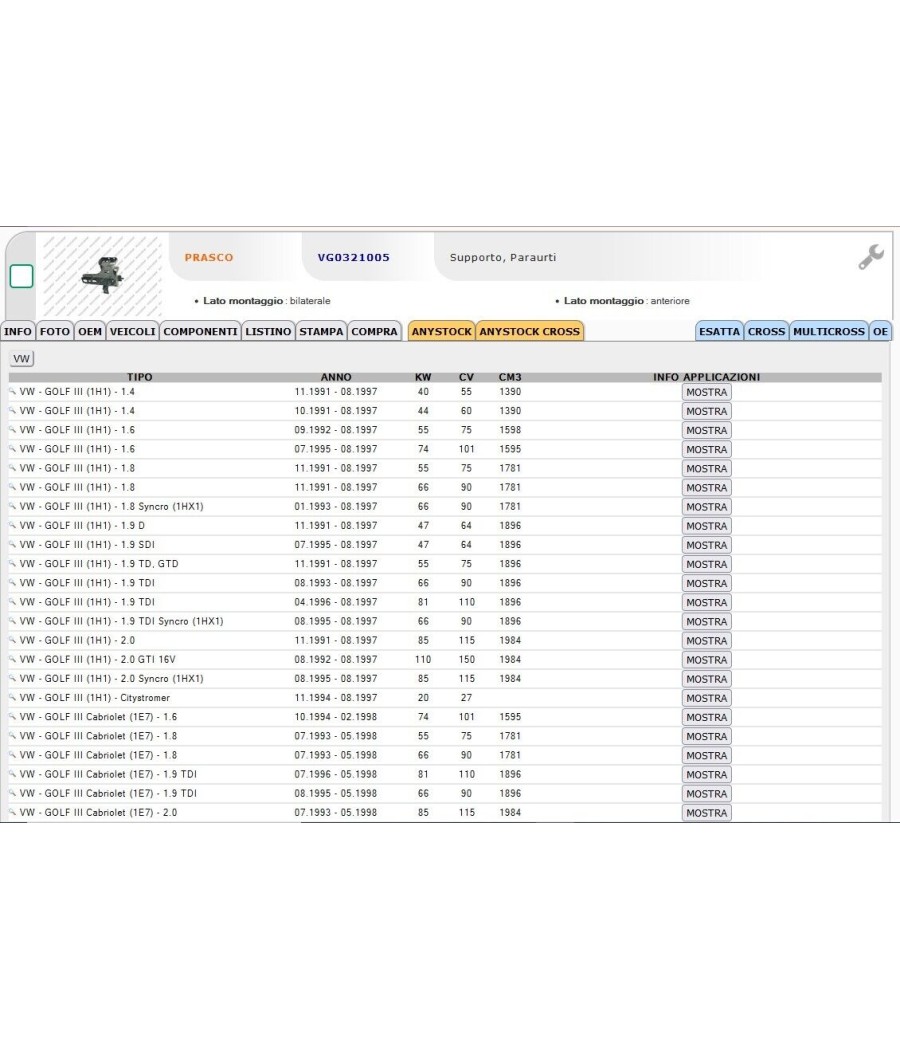The width and height of the screenshot is (900, 1050).
Task: Select the COMPRA tab
Action: click(374, 331)
